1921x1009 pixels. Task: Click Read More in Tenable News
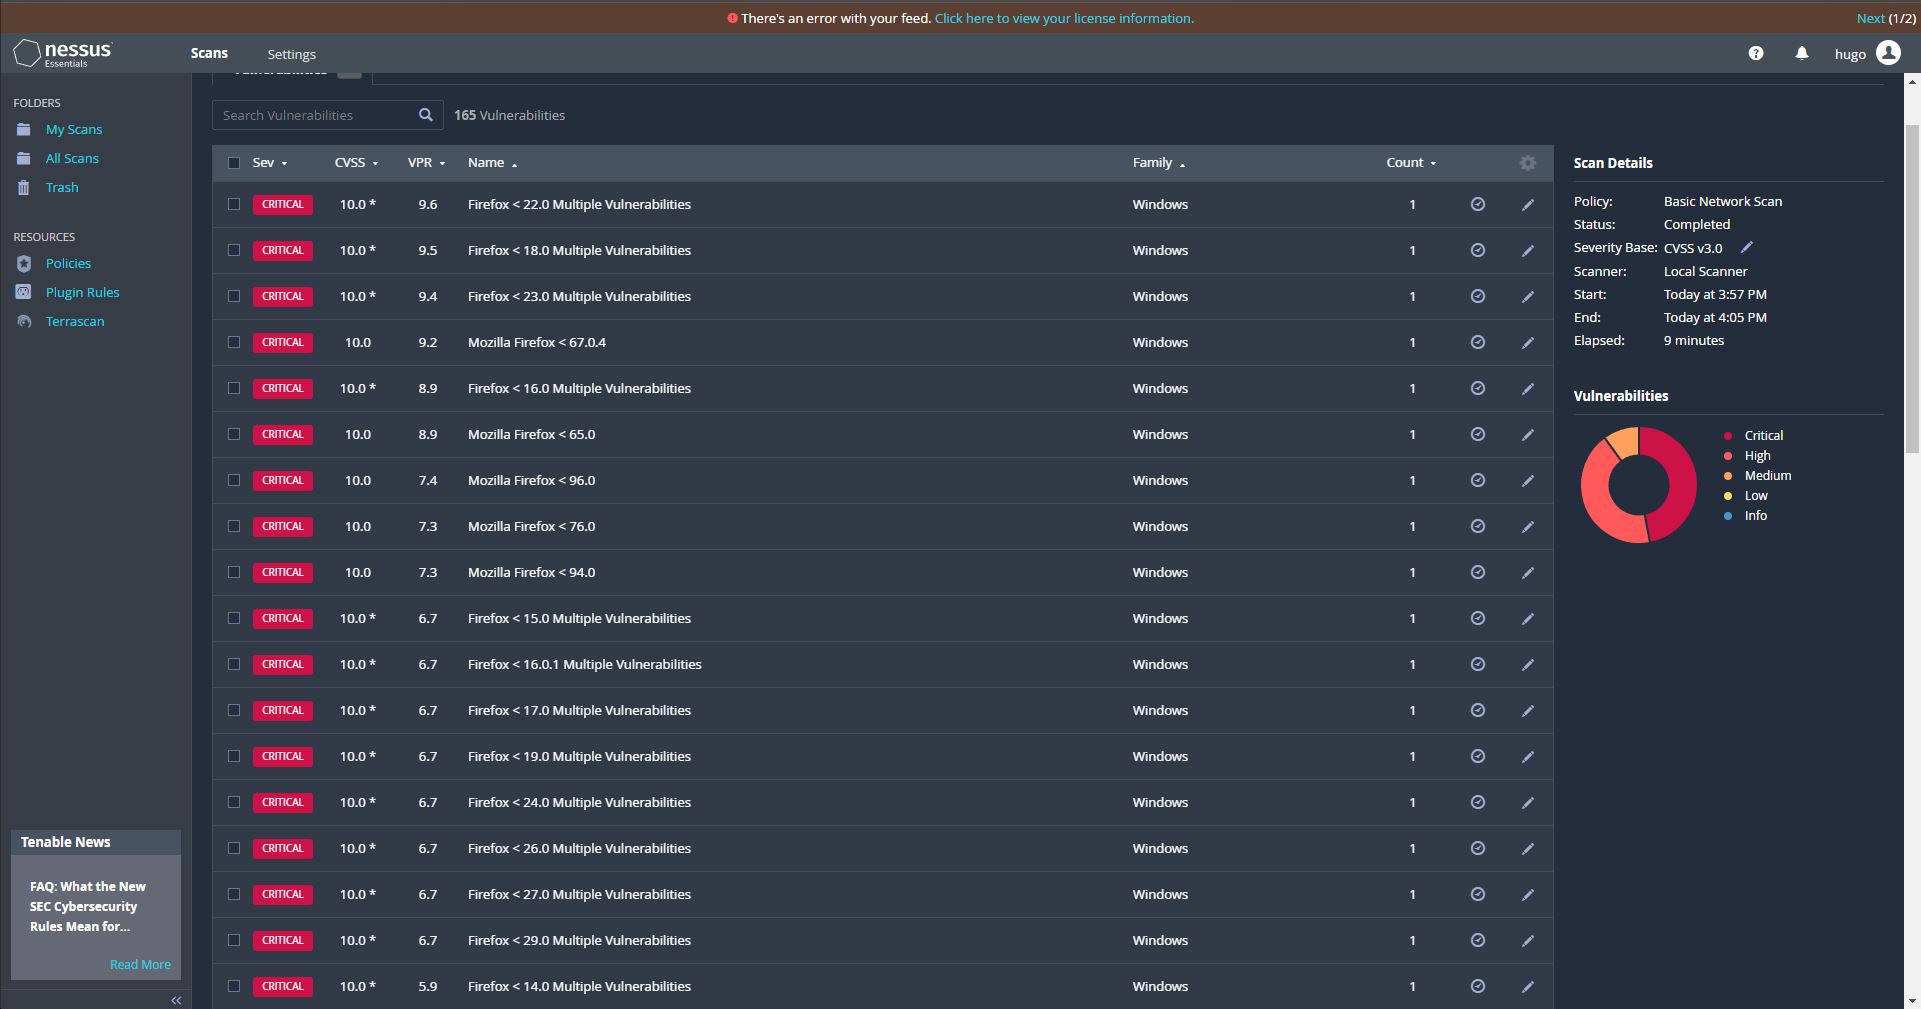tap(139, 964)
